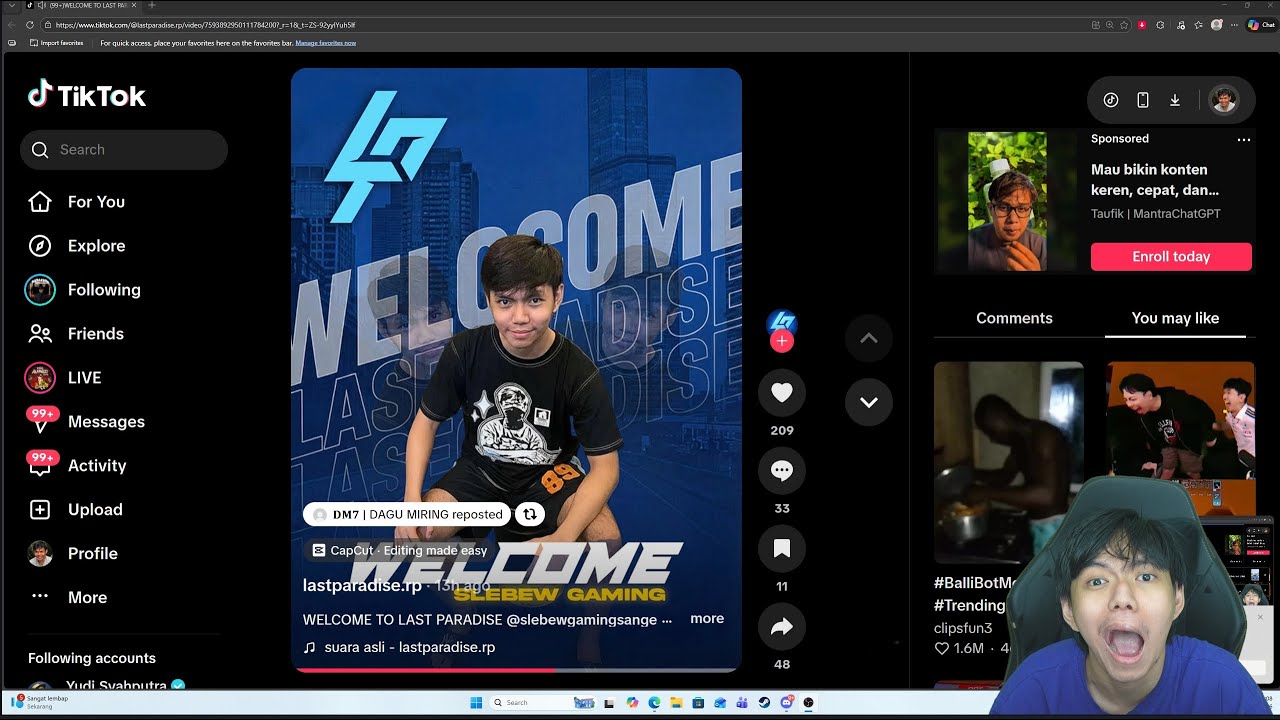Open Microsoft Store from the taskbar
The width and height of the screenshot is (1280, 720).
point(698,703)
